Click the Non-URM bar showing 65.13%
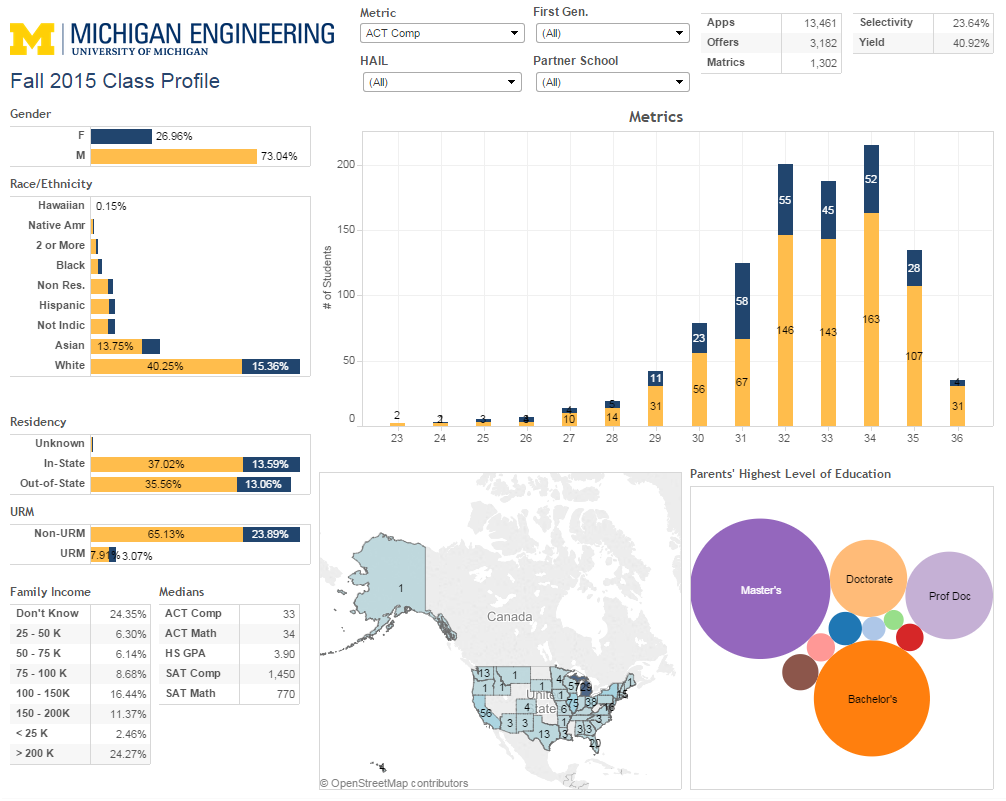 166,534
